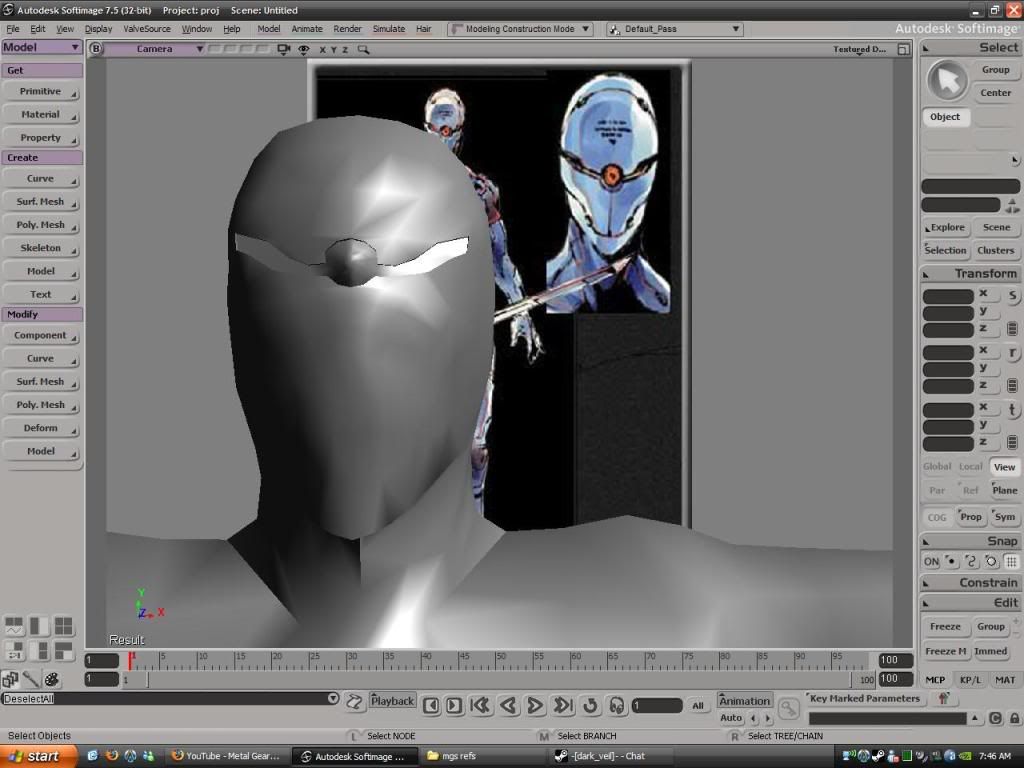Click the scale S transform icon
Screen dimensions: 1024x768
tap(1012, 296)
